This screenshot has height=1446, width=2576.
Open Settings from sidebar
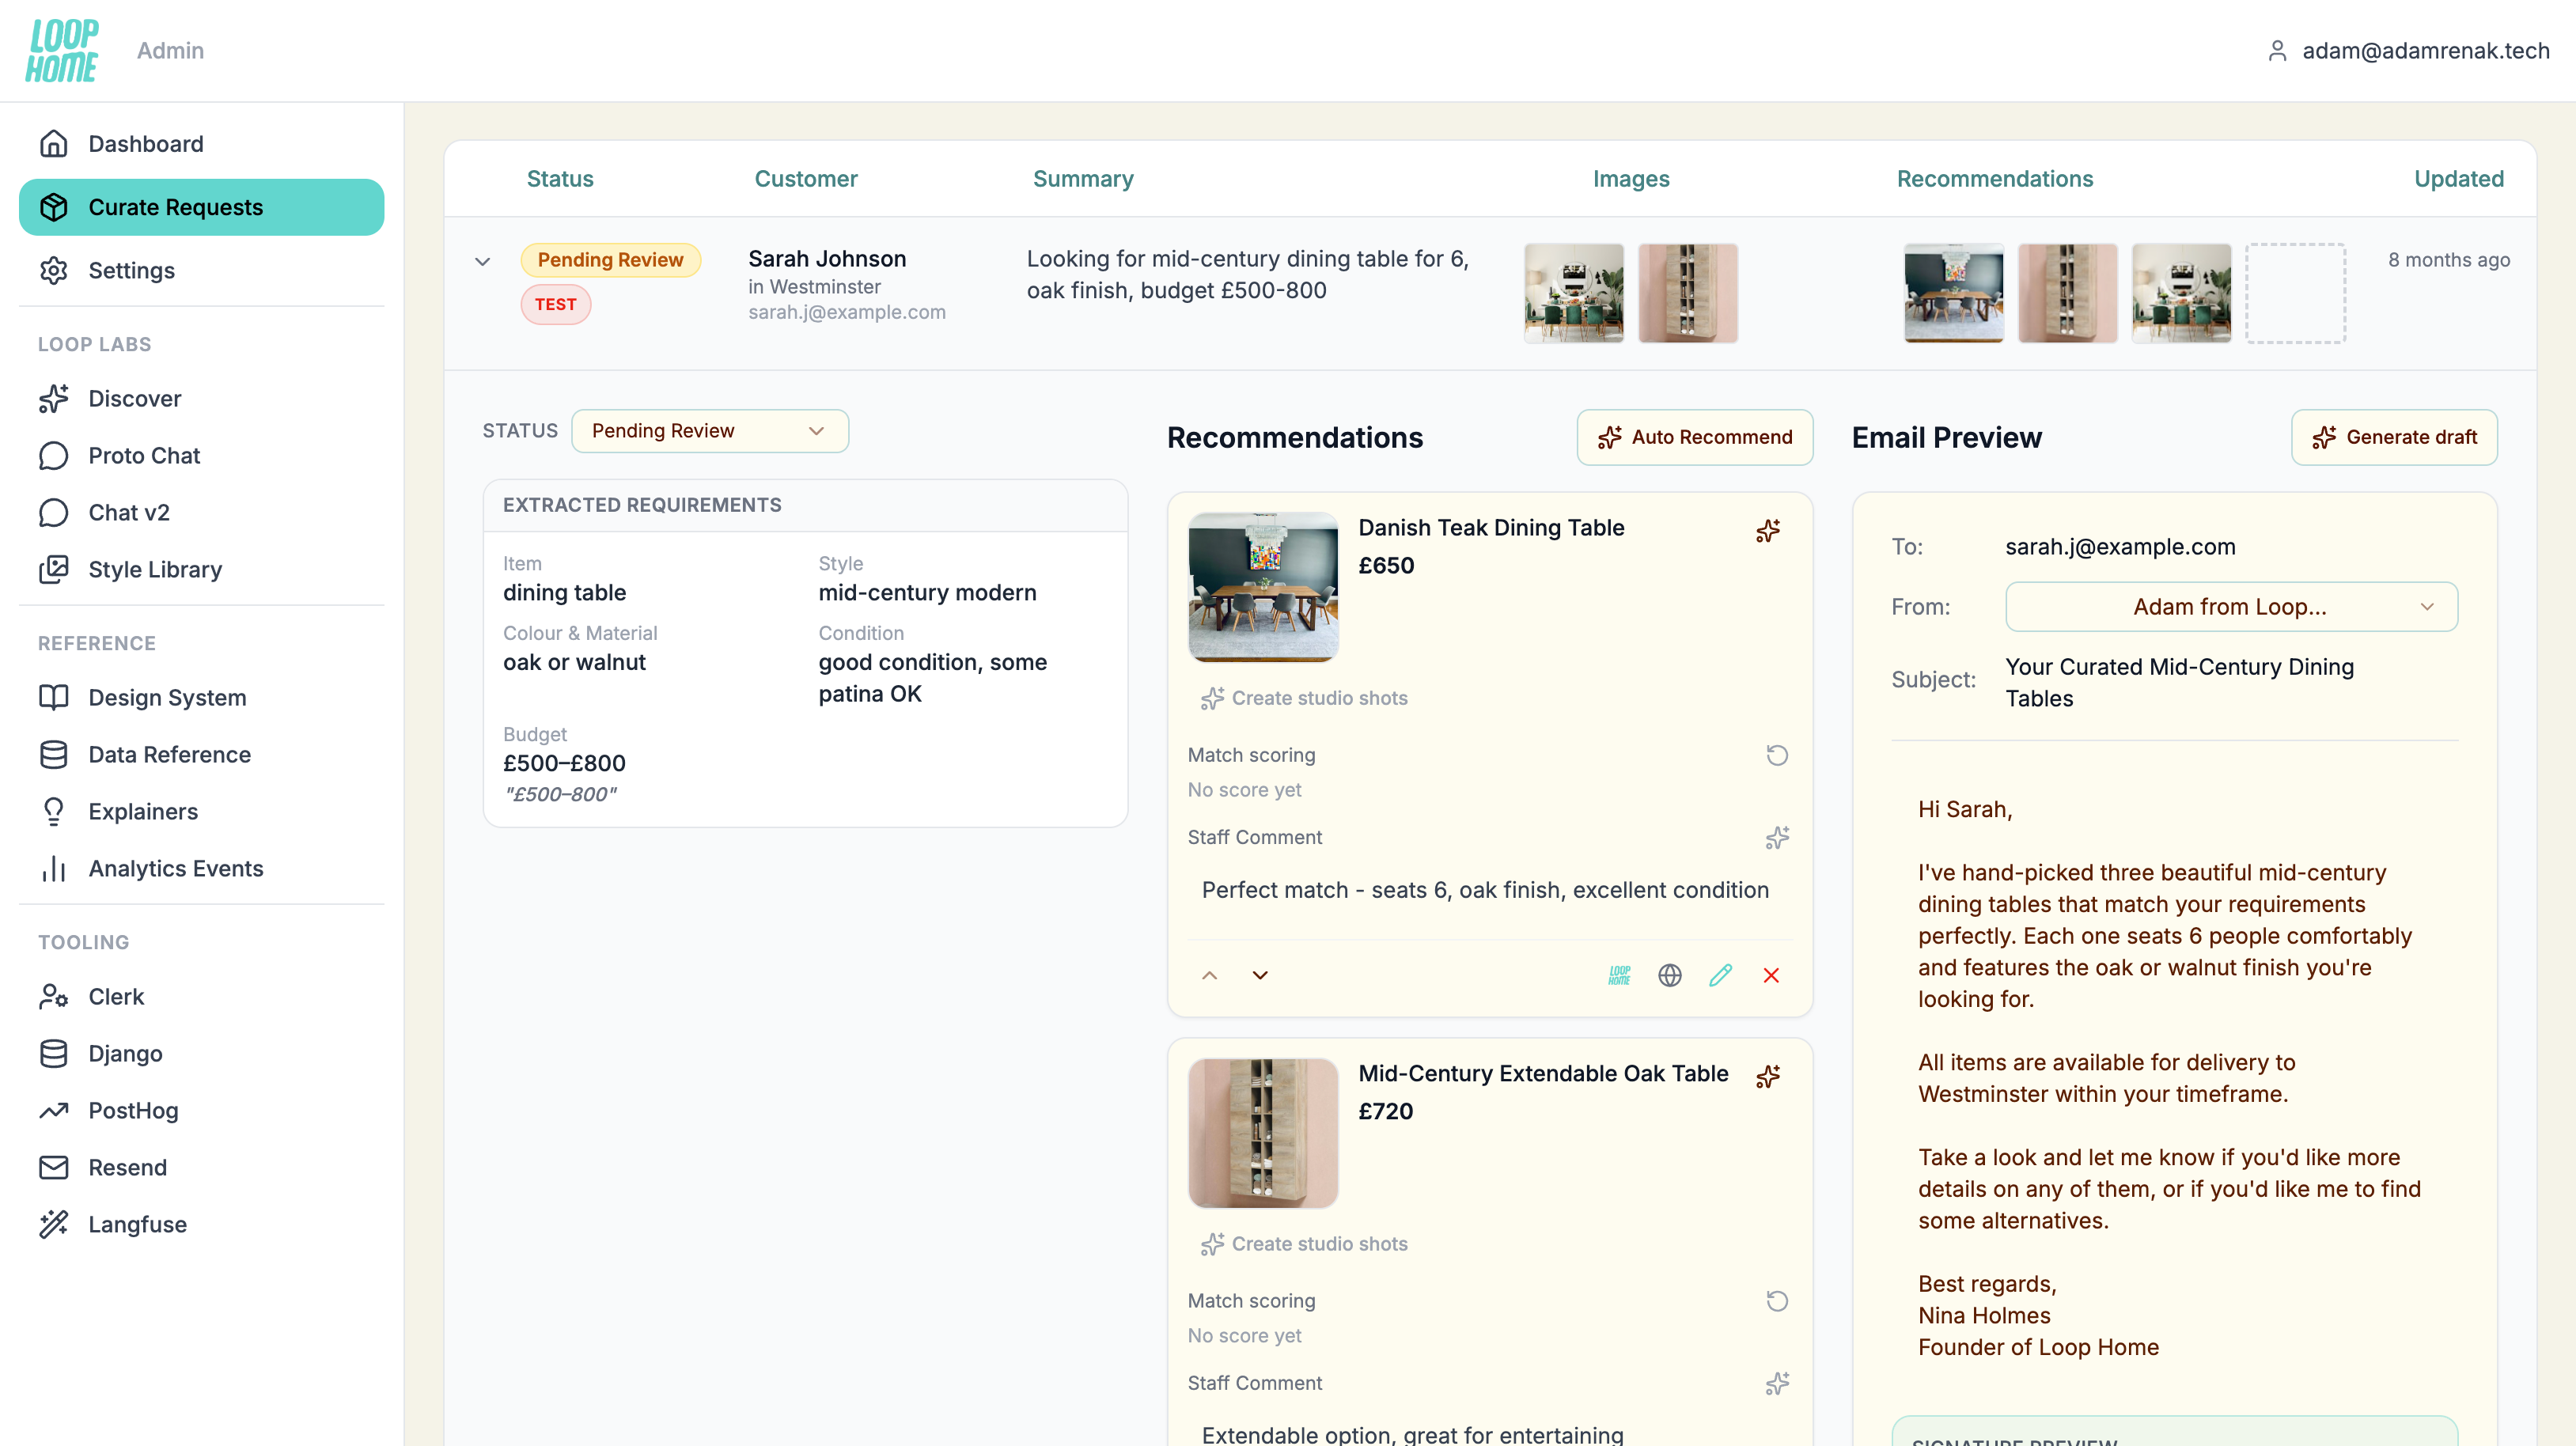[x=201, y=270]
